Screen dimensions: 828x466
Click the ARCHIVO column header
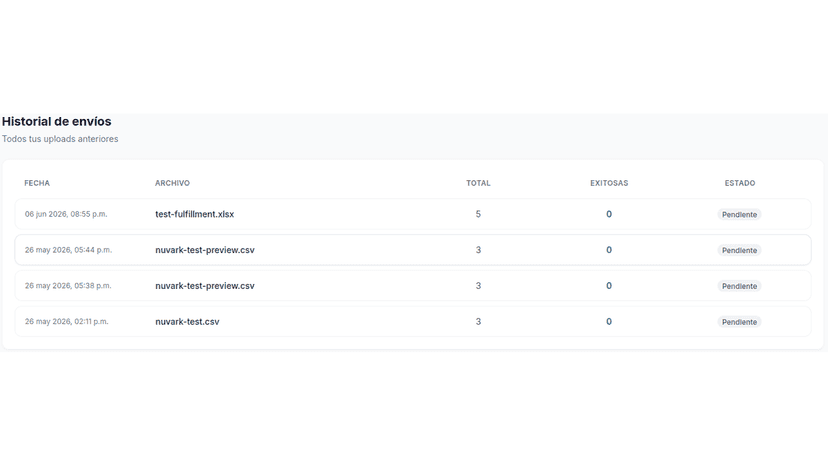[172, 183]
